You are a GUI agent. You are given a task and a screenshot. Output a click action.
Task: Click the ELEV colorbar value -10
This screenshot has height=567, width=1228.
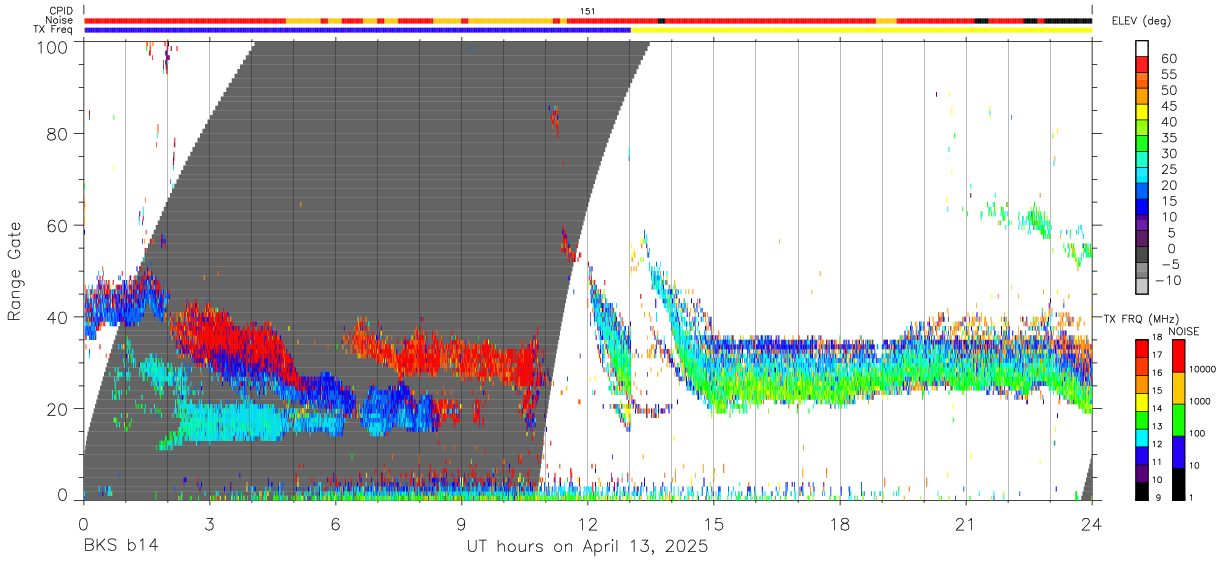(1167, 281)
